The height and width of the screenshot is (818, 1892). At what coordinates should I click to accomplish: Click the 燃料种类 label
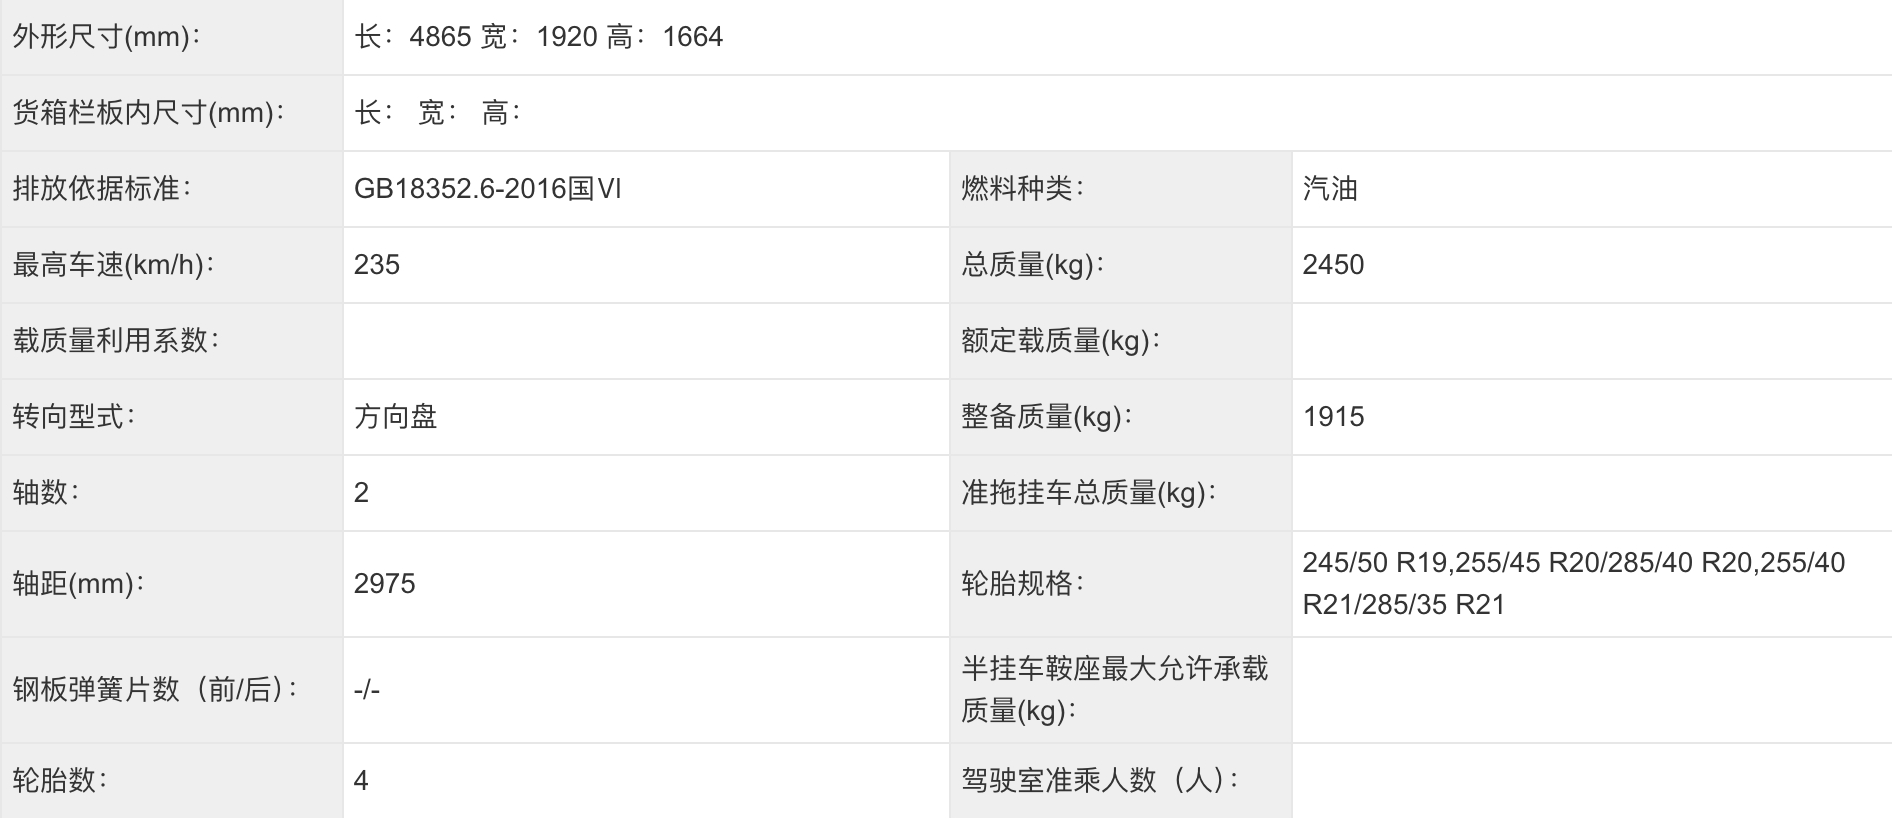(x=1023, y=189)
